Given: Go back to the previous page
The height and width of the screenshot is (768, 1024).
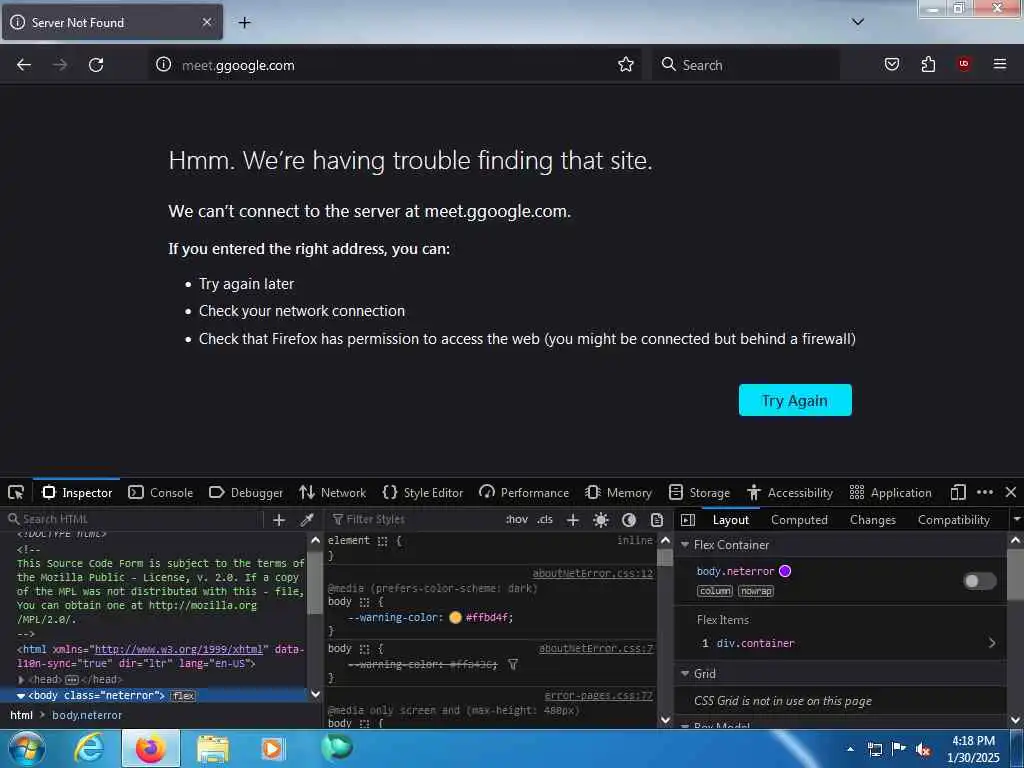Looking at the screenshot, I should click(x=24, y=65).
